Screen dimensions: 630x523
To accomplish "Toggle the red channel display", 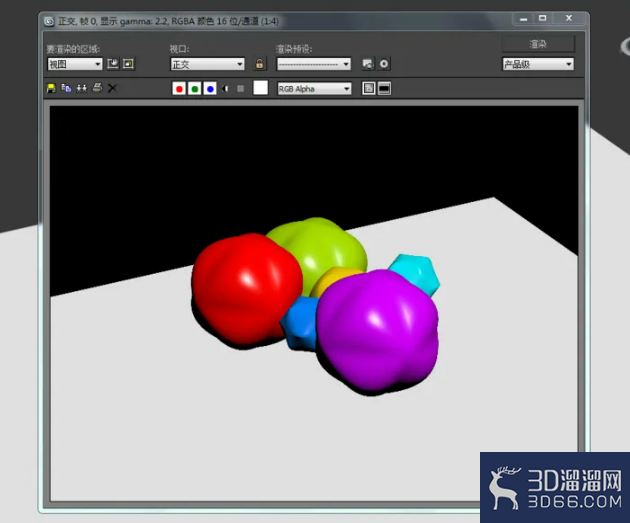I will click(179, 89).
